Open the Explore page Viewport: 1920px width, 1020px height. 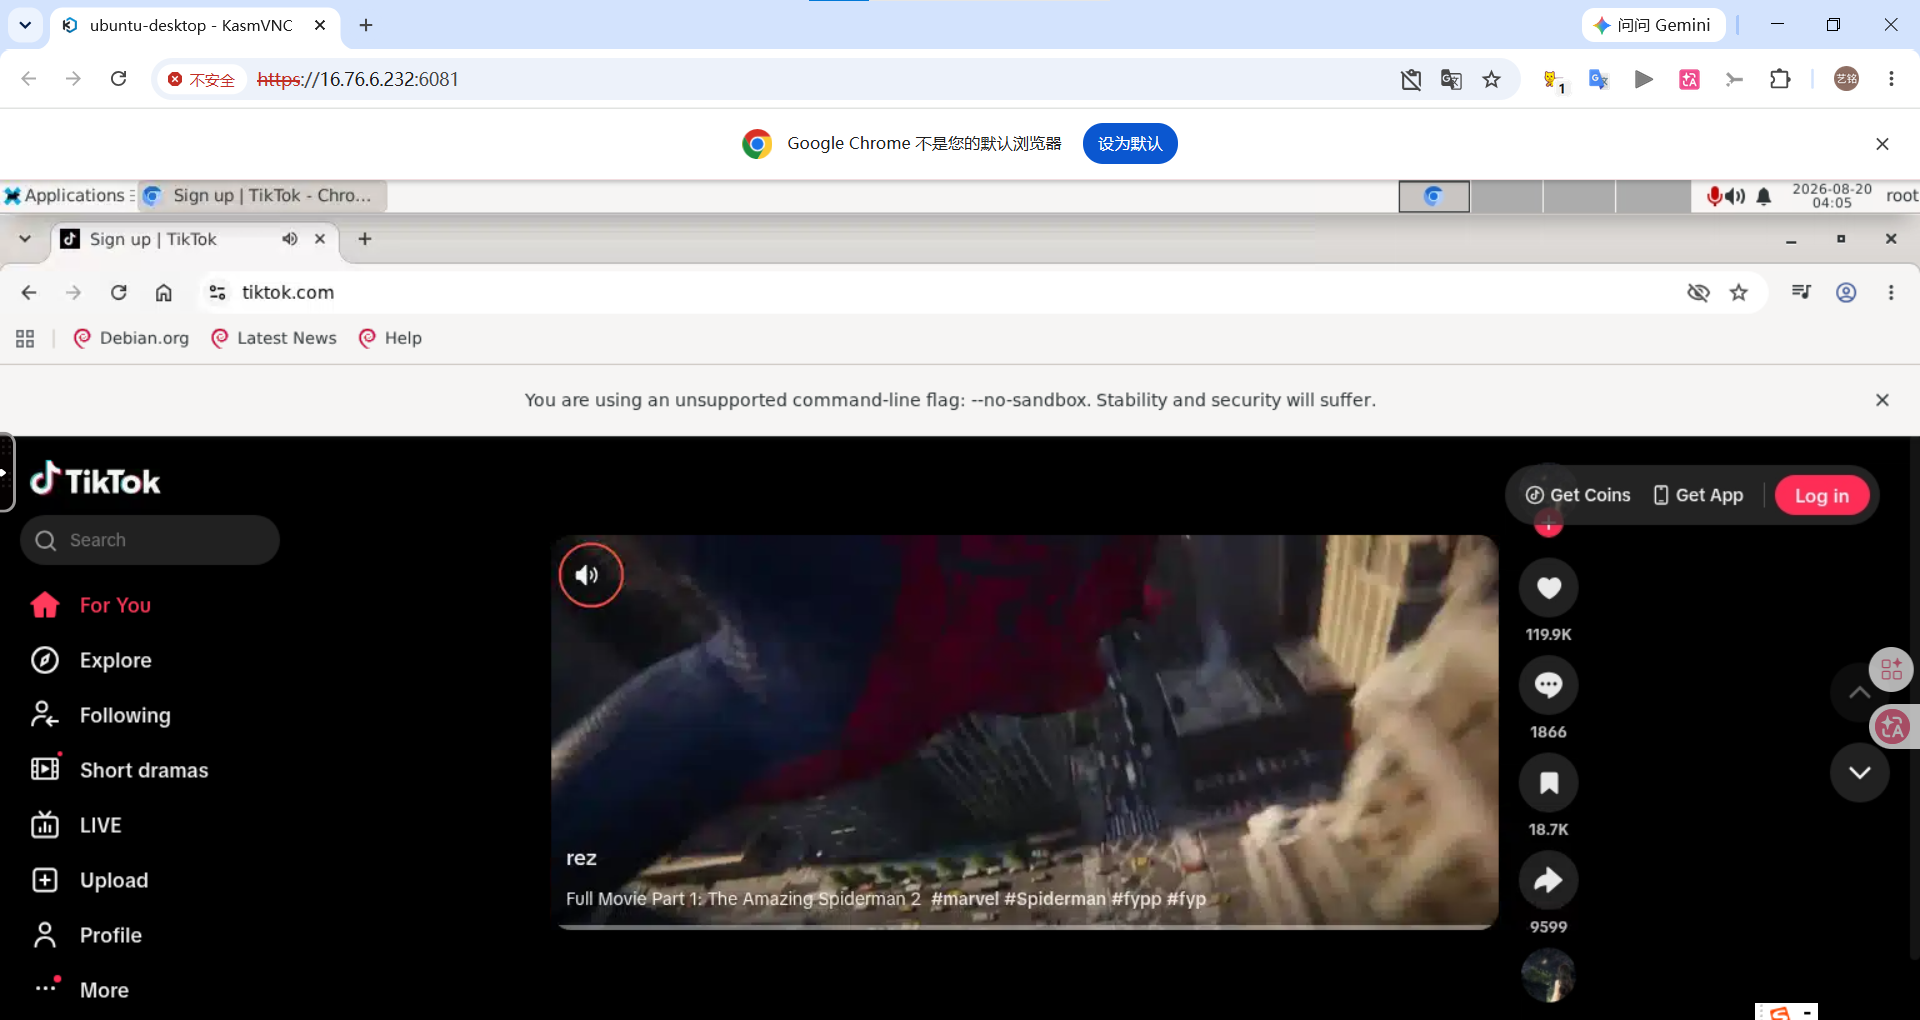pos(115,660)
